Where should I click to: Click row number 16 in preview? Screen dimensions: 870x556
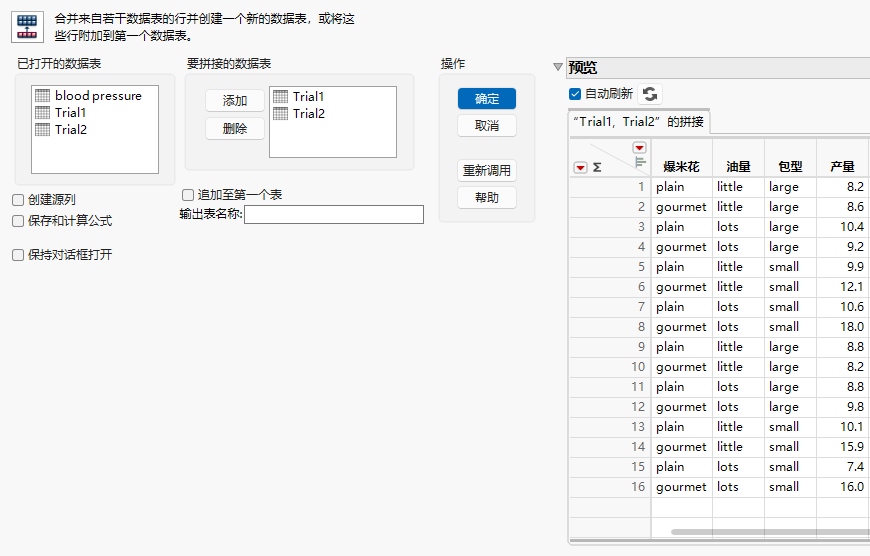pyautogui.click(x=610, y=487)
